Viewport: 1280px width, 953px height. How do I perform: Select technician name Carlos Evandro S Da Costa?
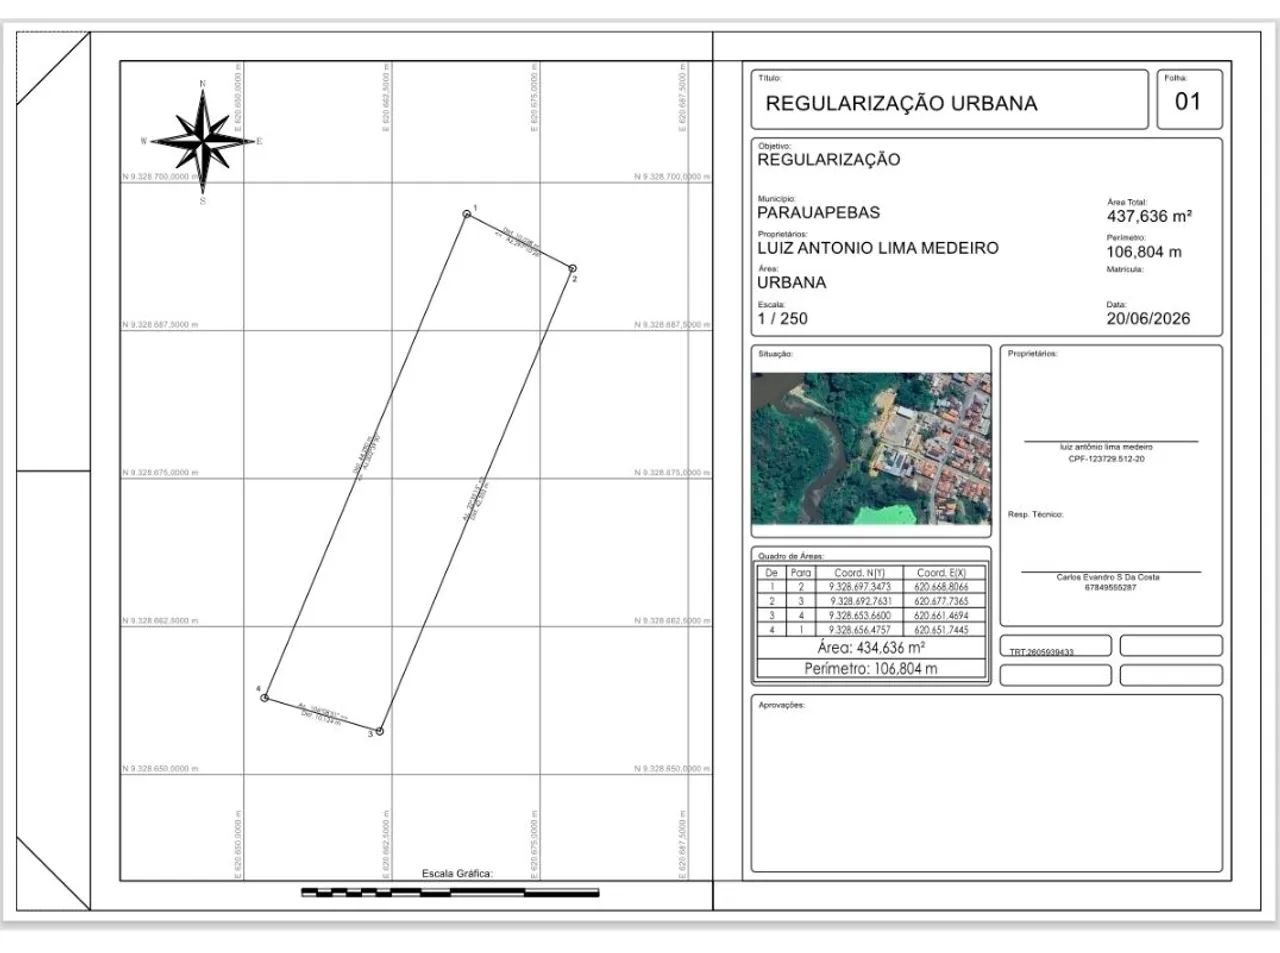(1108, 577)
